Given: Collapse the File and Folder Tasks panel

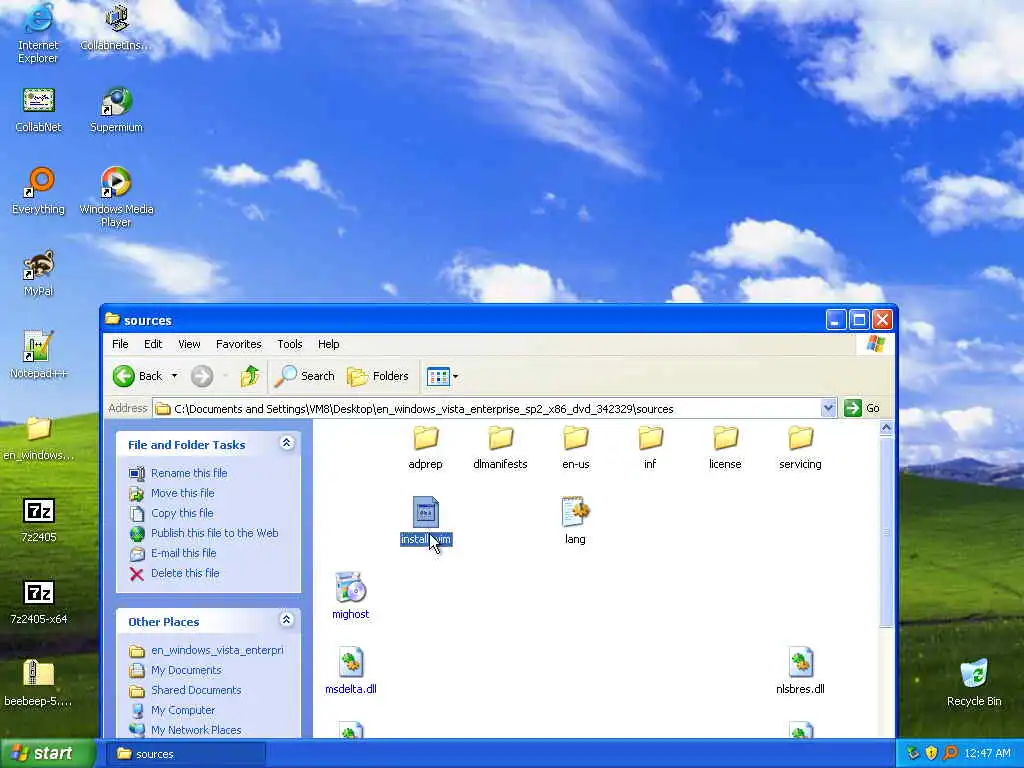Looking at the screenshot, I should click(286, 443).
